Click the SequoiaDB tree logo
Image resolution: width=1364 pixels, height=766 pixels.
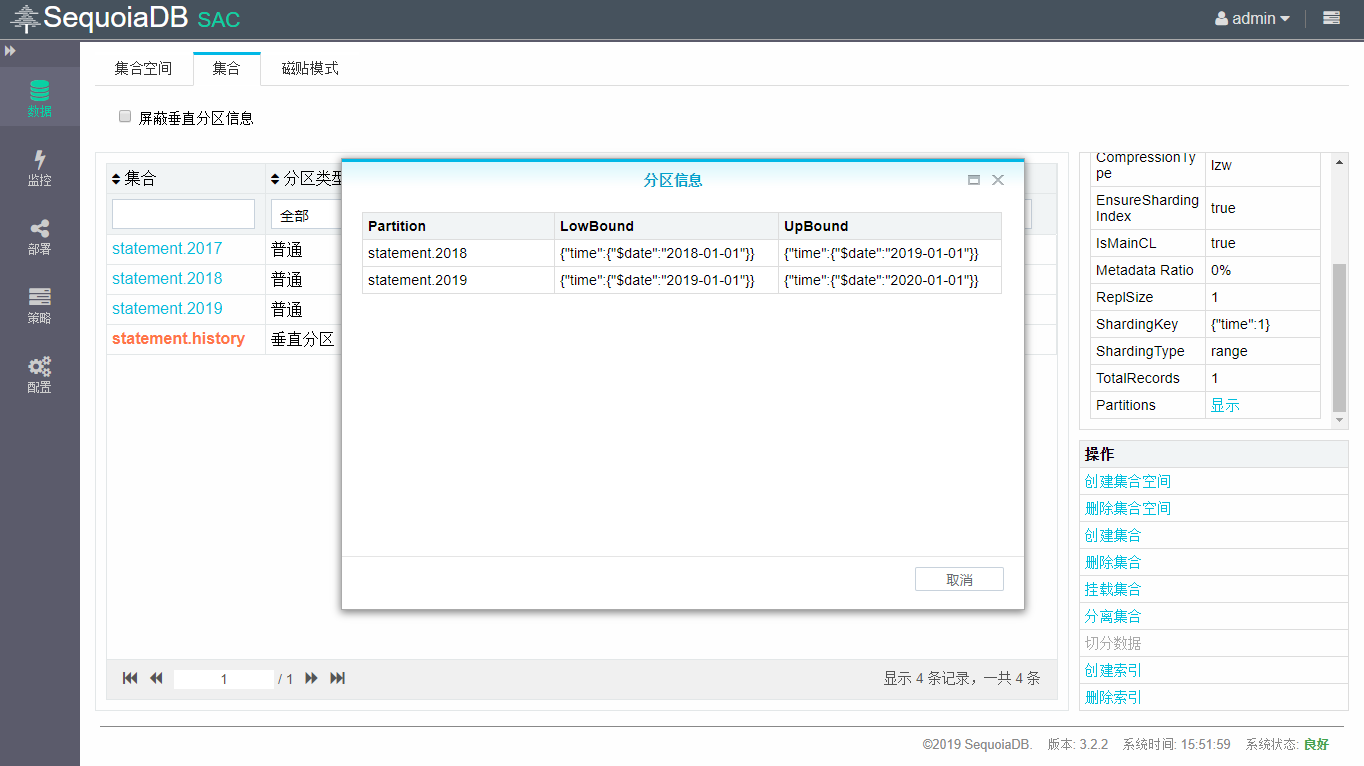[25, 18]
